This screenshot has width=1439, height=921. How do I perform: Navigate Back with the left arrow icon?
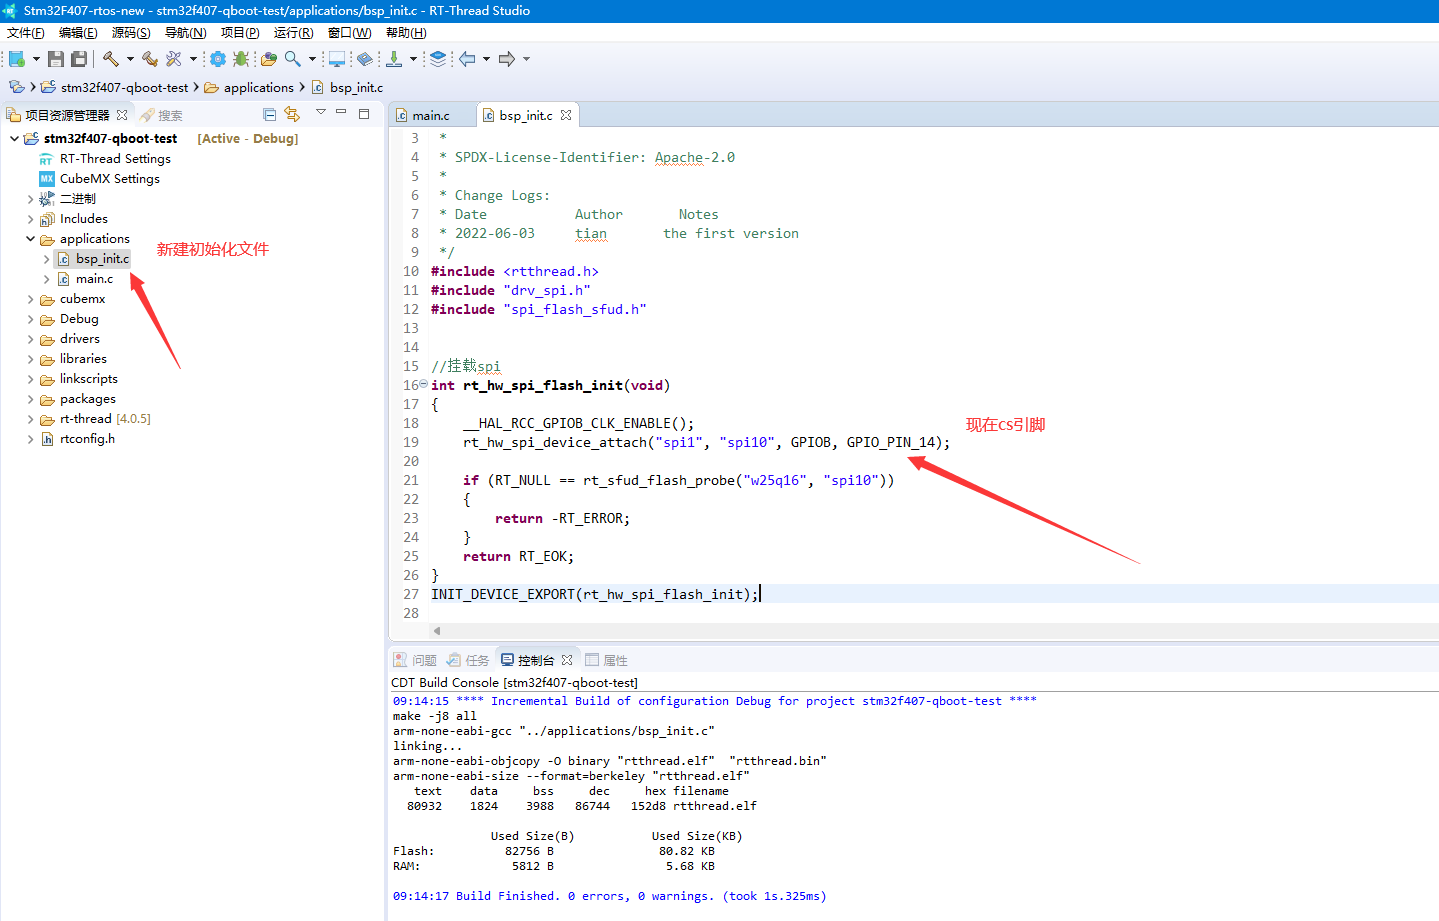pyautogui.click(x=467, y=59)
